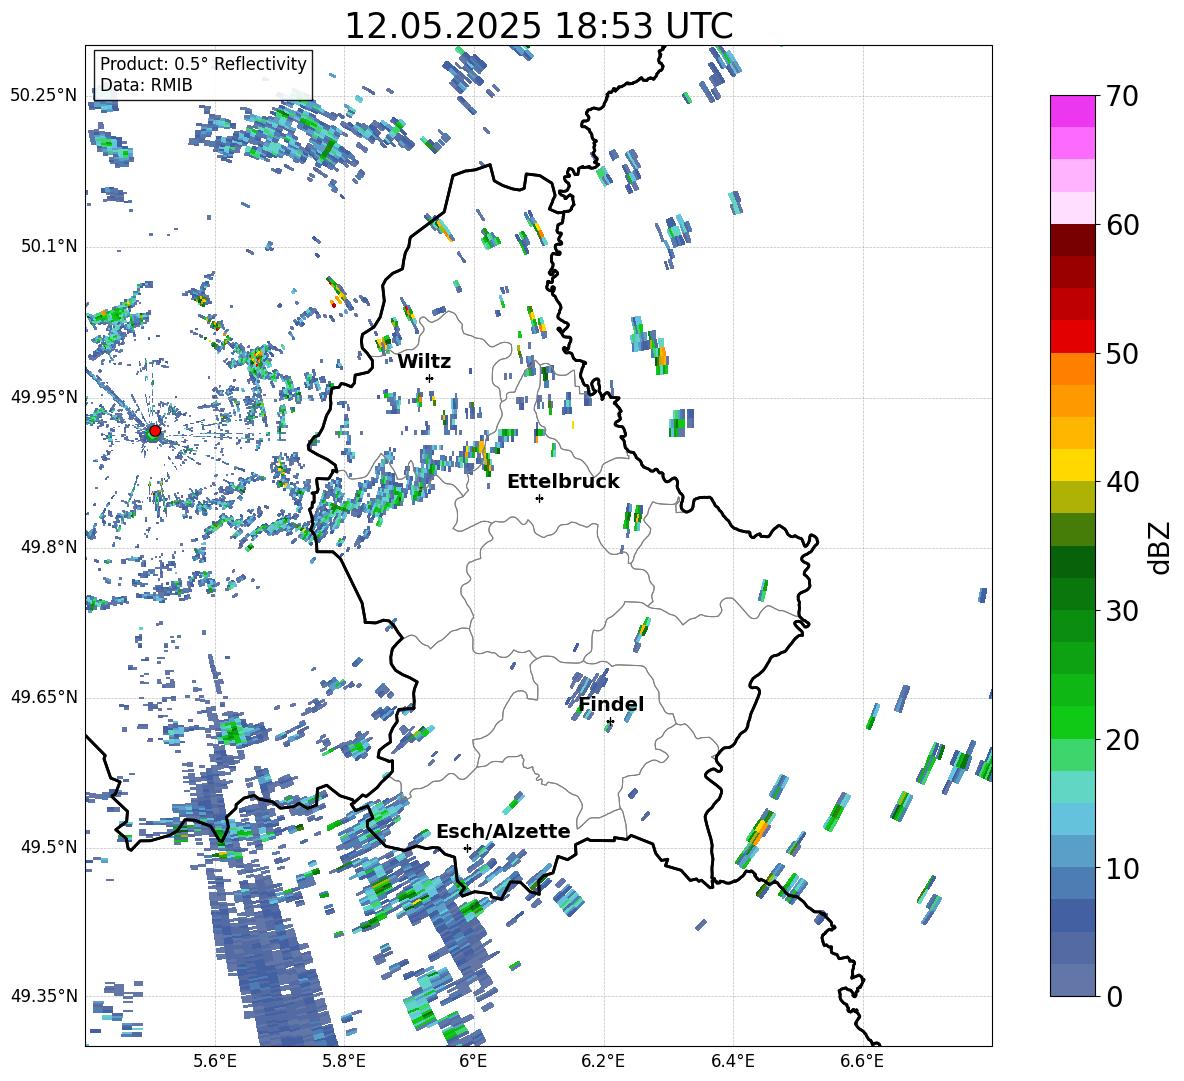
Task: Click the Esch/Alzette city label
Action: 503,832
